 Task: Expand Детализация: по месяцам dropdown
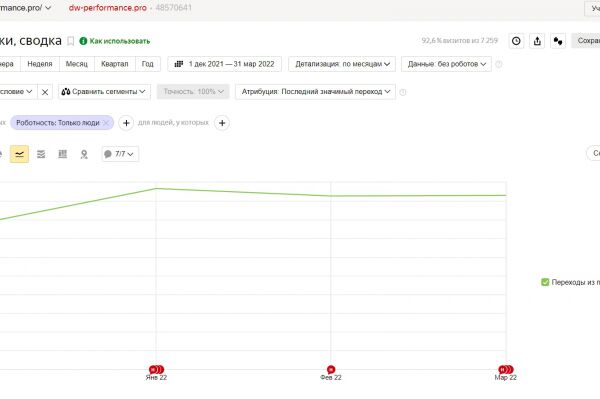[342, 64]
